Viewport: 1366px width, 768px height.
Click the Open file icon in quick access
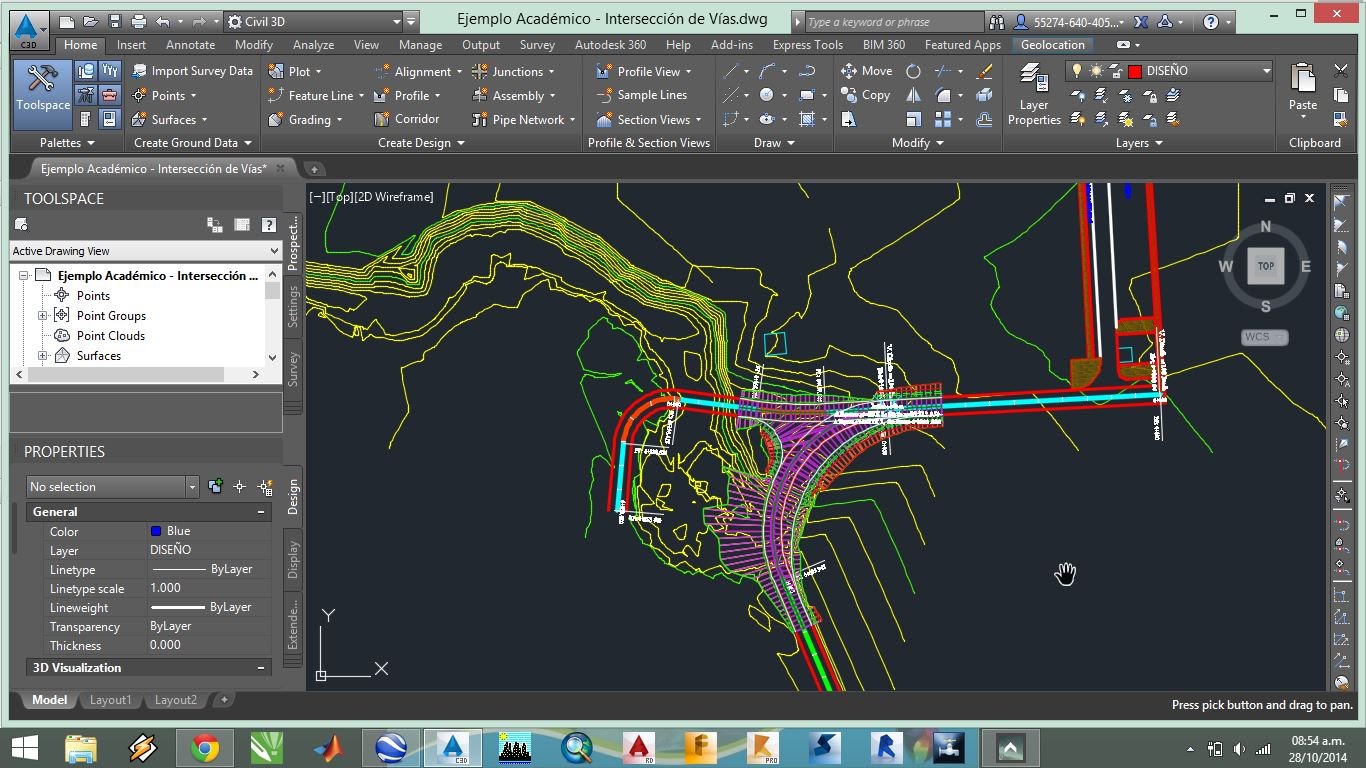(91, 21)
